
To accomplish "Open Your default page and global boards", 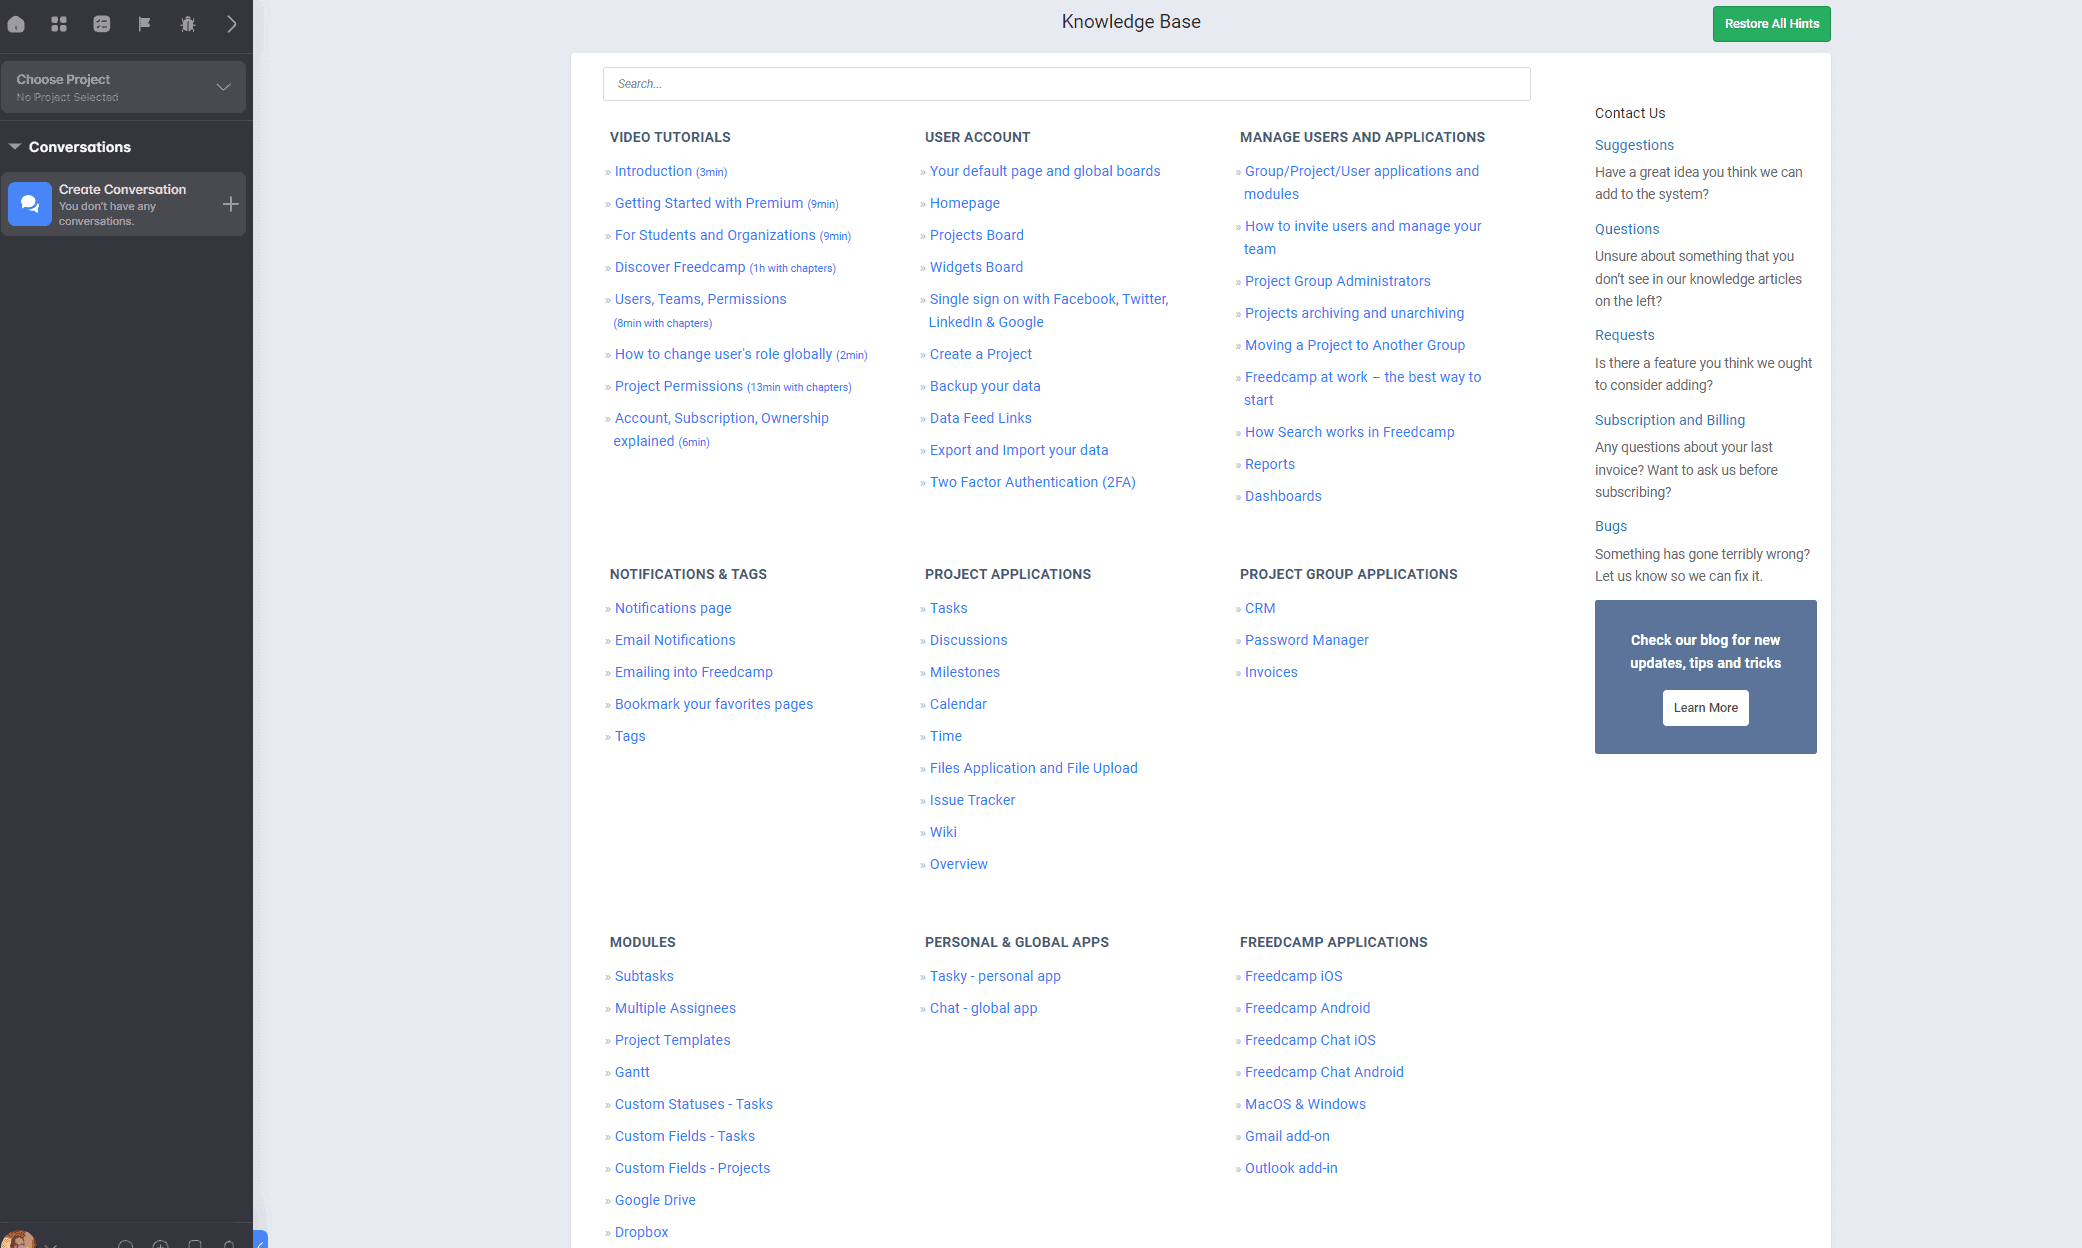I will (x=1045, y=172).
